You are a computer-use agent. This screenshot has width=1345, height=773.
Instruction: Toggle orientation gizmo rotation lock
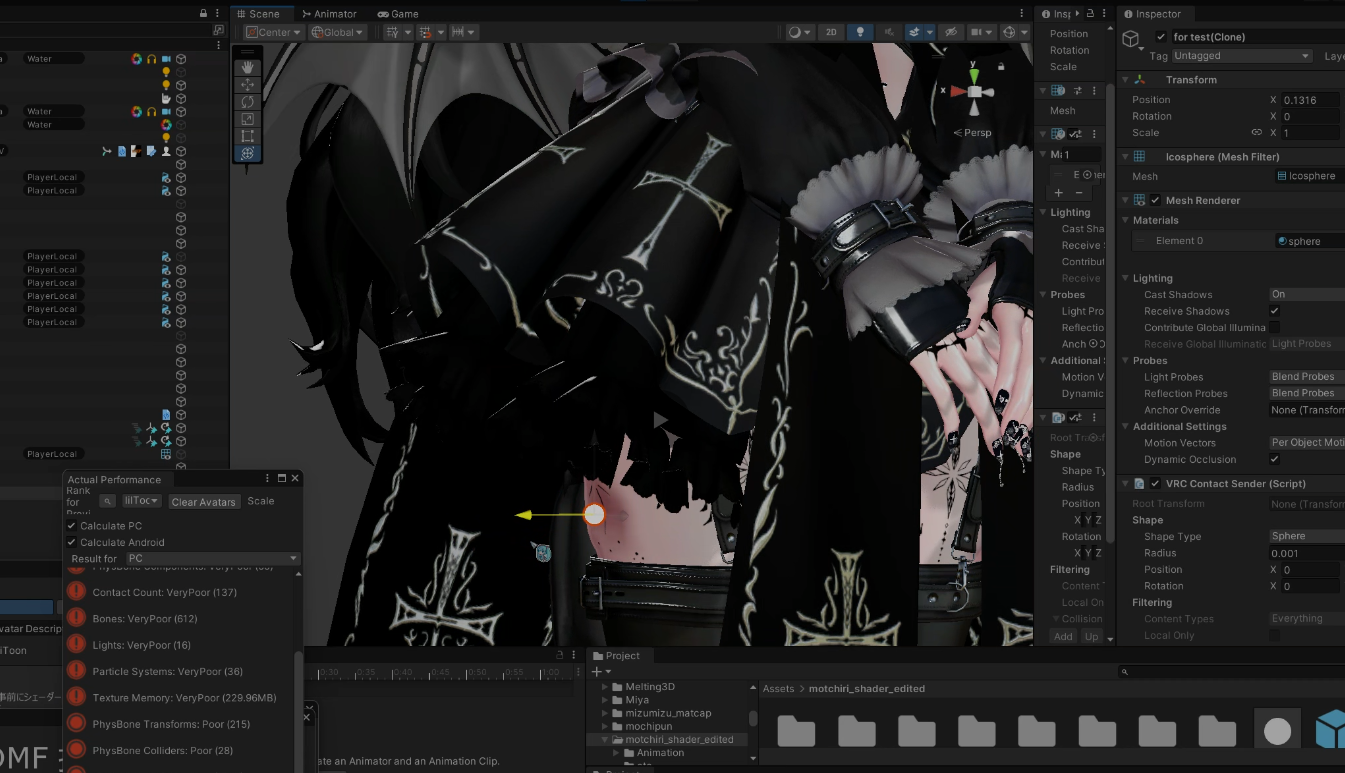(x=1001, y=67)
